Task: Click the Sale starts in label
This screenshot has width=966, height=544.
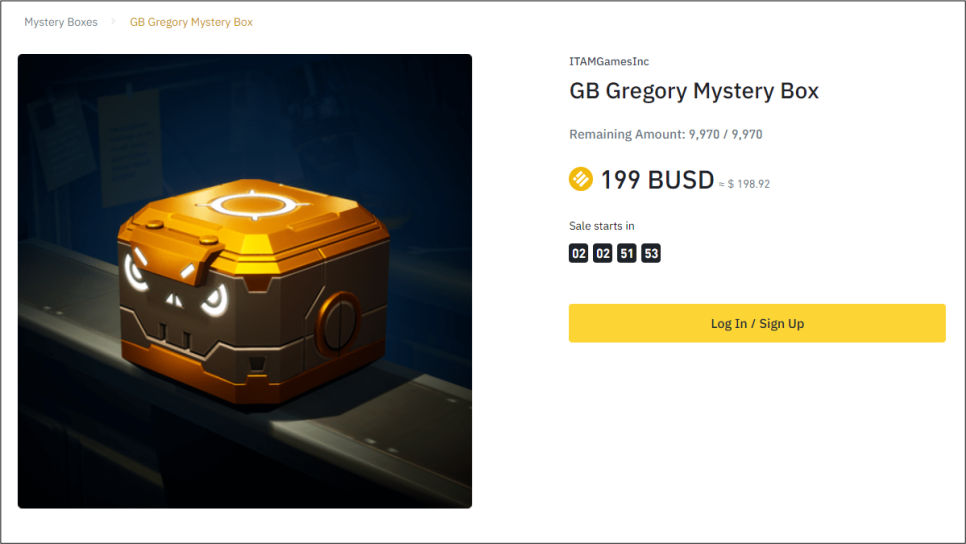Action: tap(601, 226)
